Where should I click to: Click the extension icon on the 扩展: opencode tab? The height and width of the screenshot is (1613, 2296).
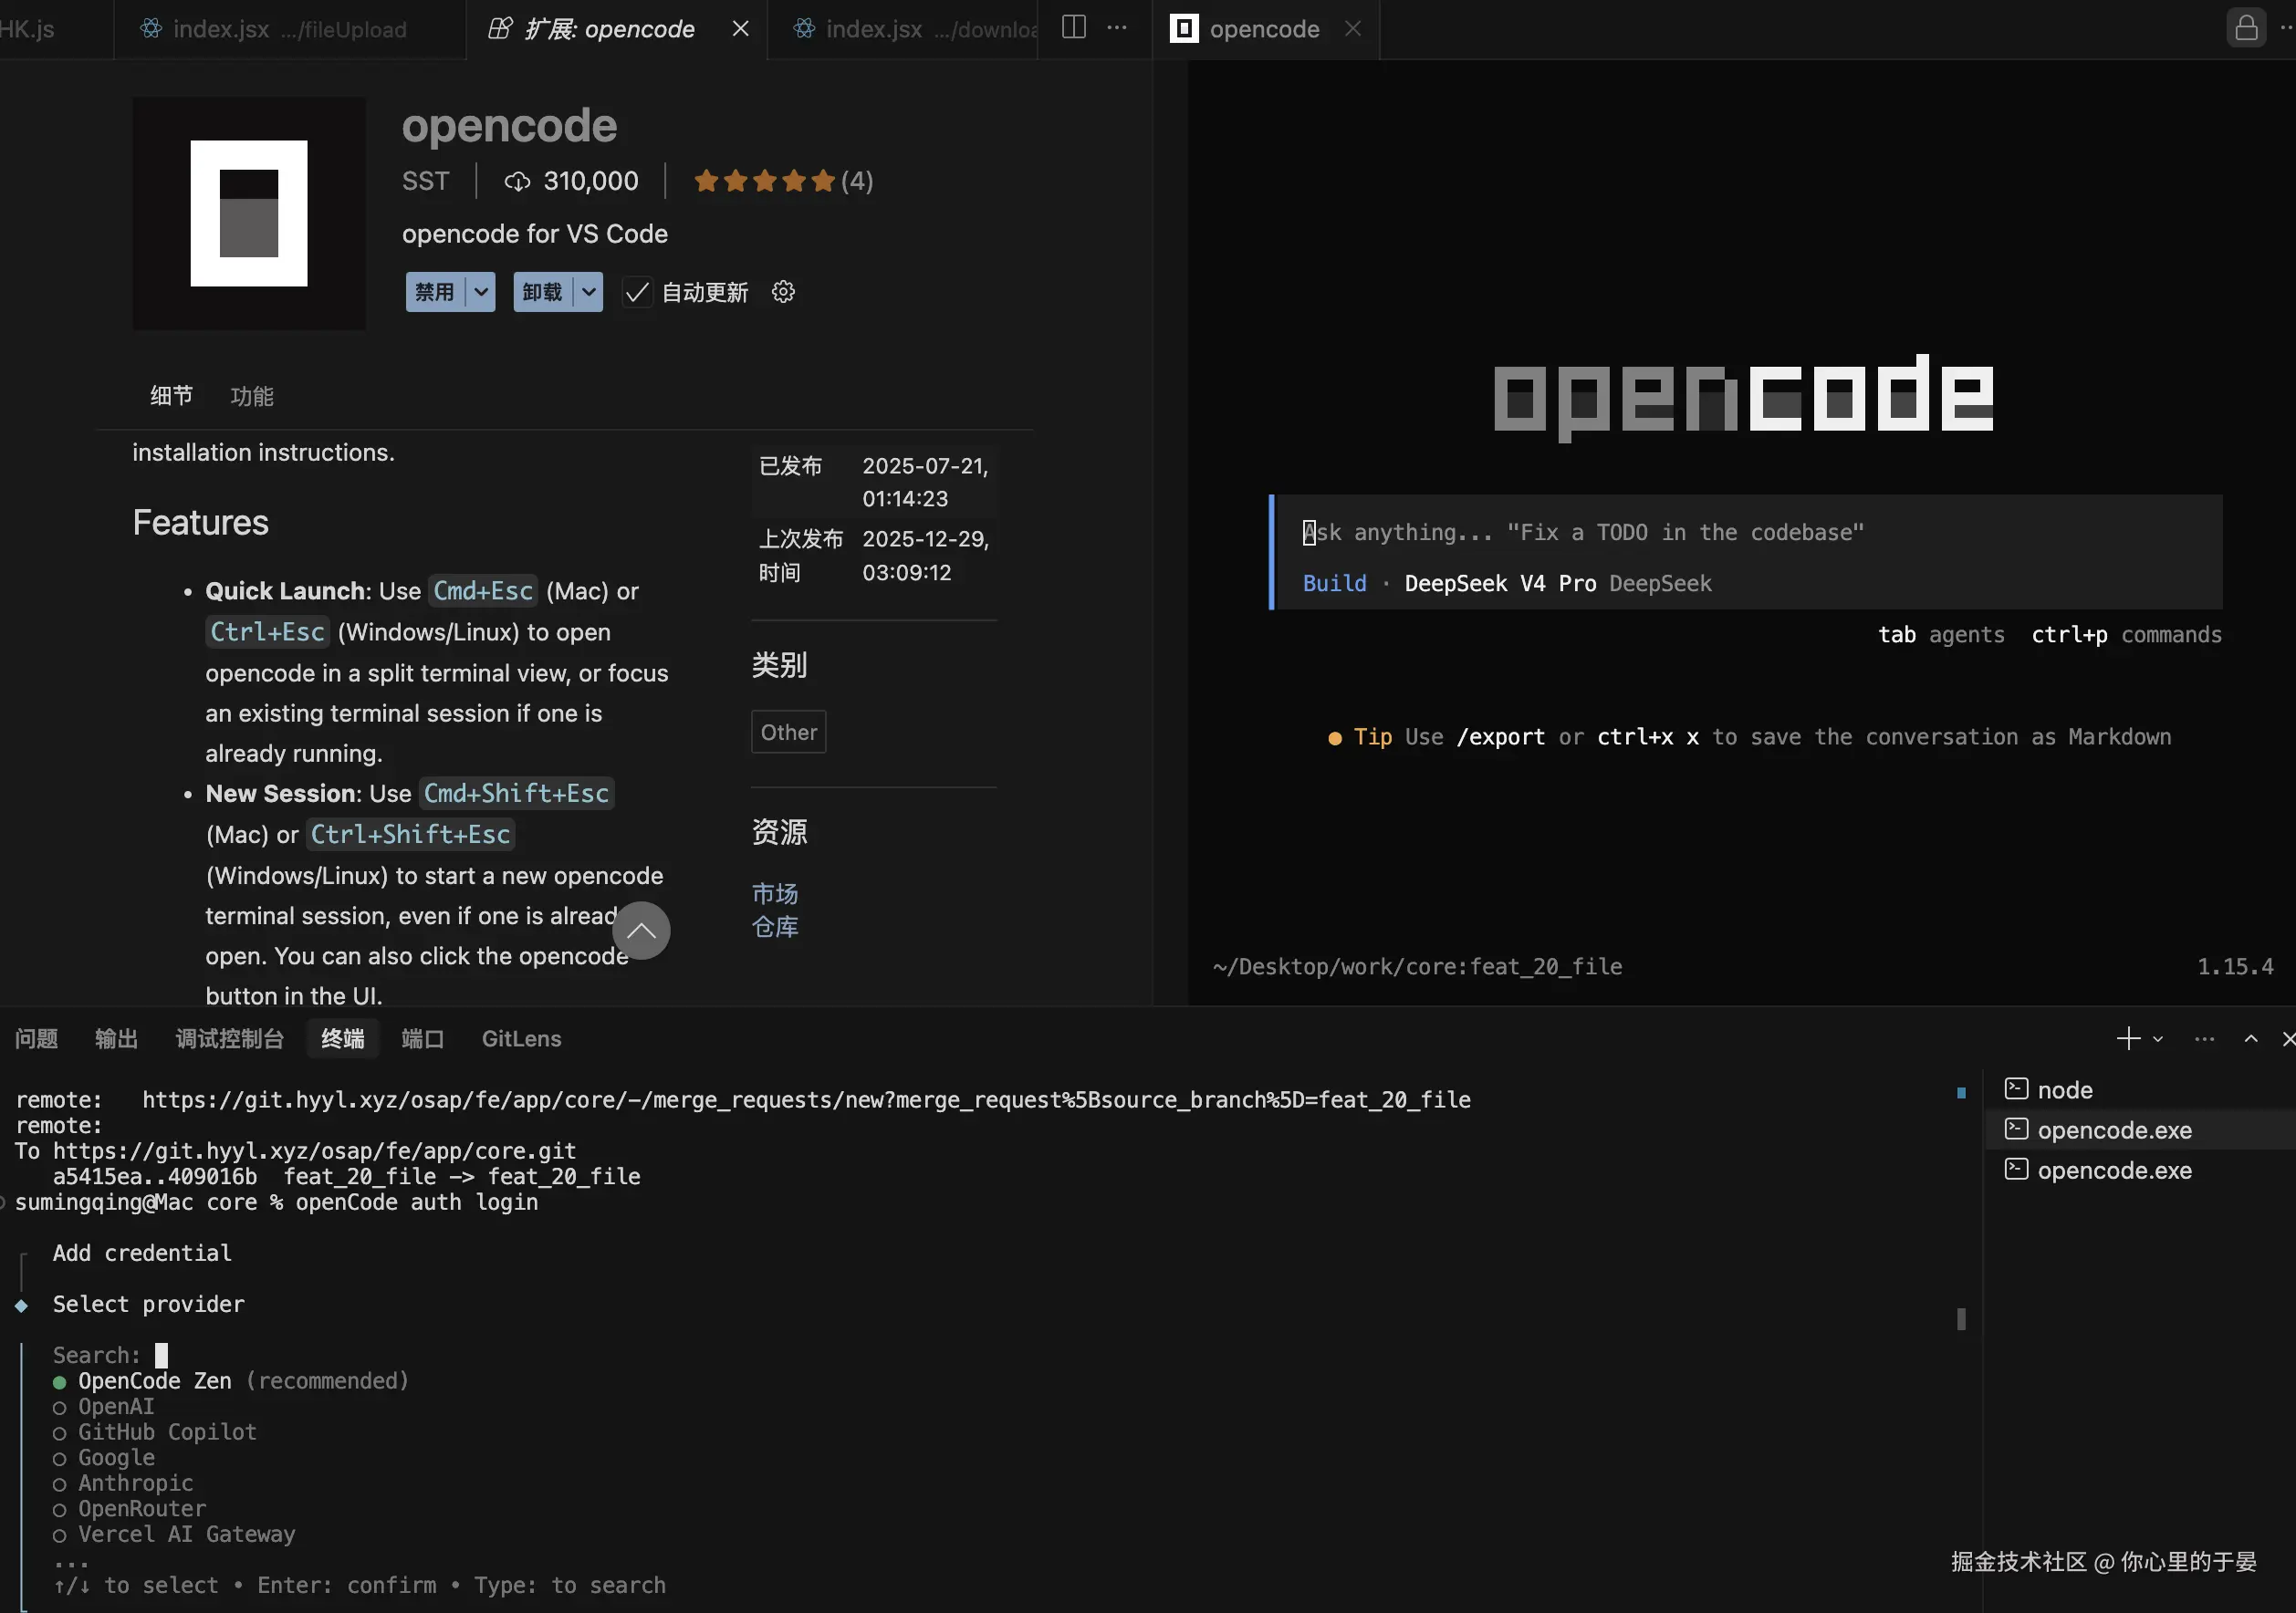pos(500,28)
